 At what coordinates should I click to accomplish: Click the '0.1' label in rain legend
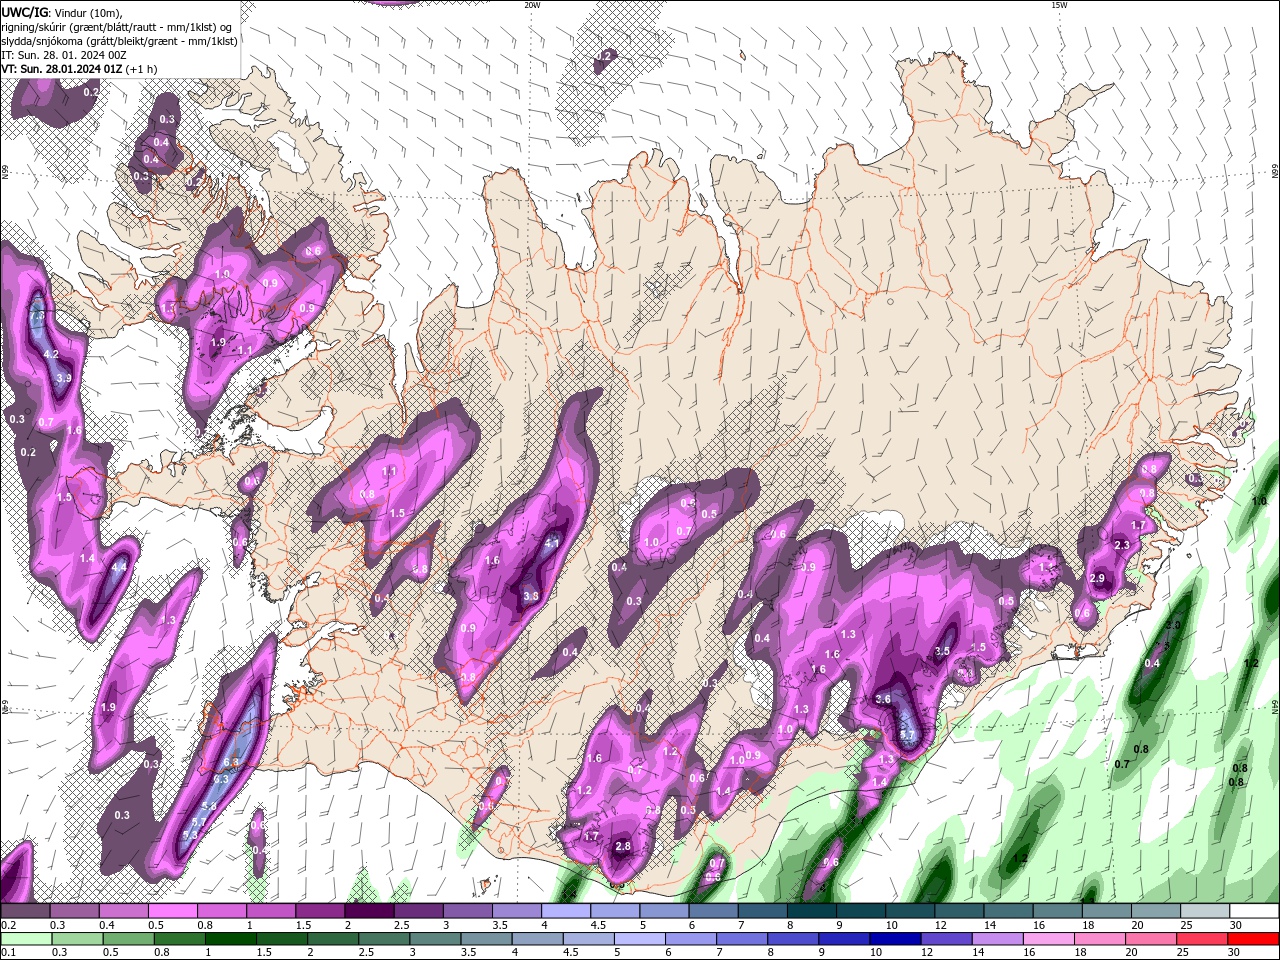pos(8,953)
